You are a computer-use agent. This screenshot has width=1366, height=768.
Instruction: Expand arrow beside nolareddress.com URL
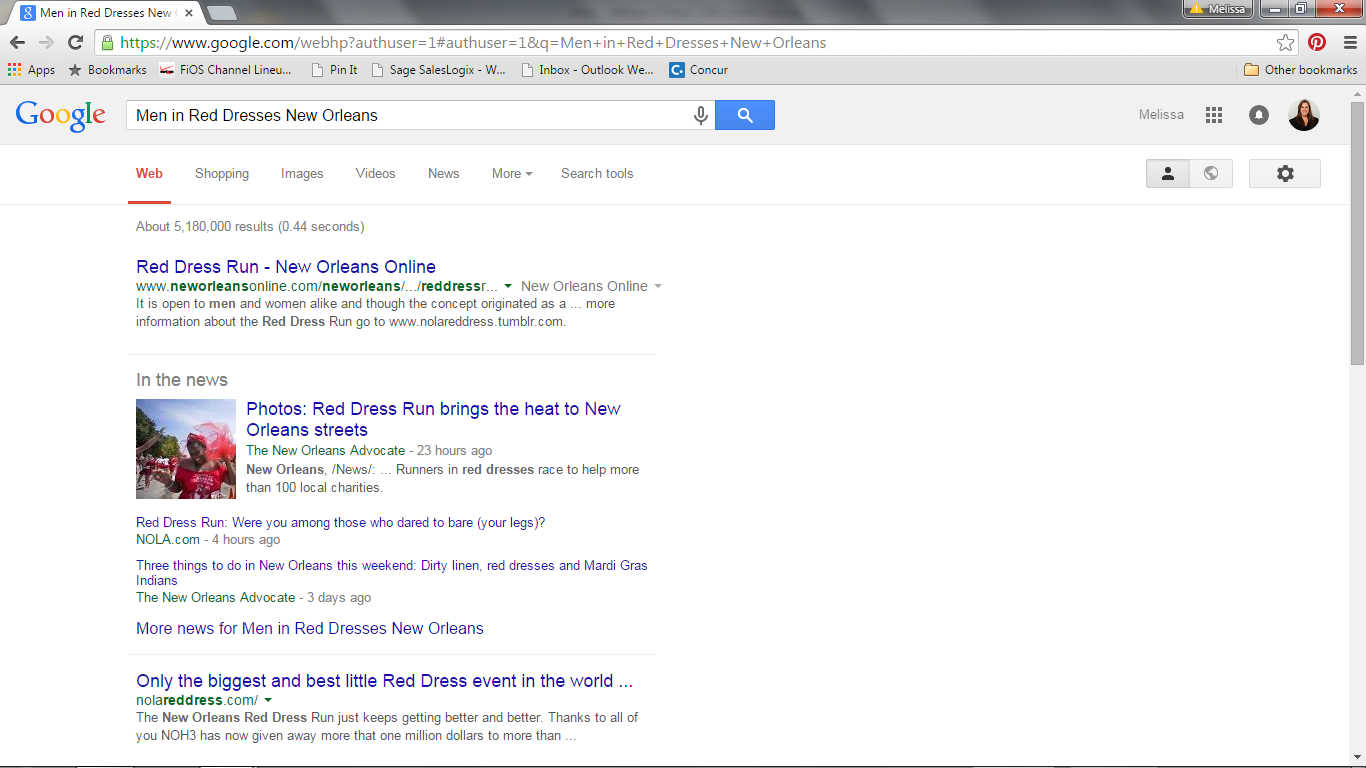coord(268,700)
